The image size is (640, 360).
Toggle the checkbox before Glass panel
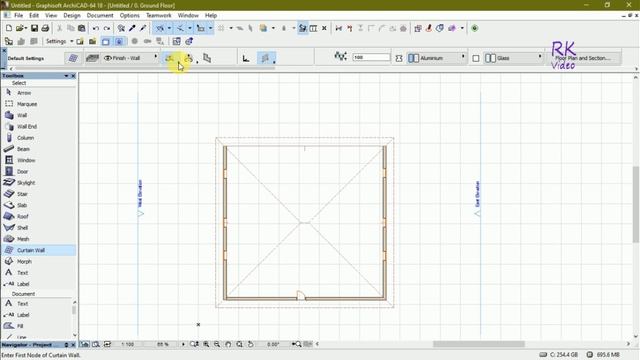[476, 58]
